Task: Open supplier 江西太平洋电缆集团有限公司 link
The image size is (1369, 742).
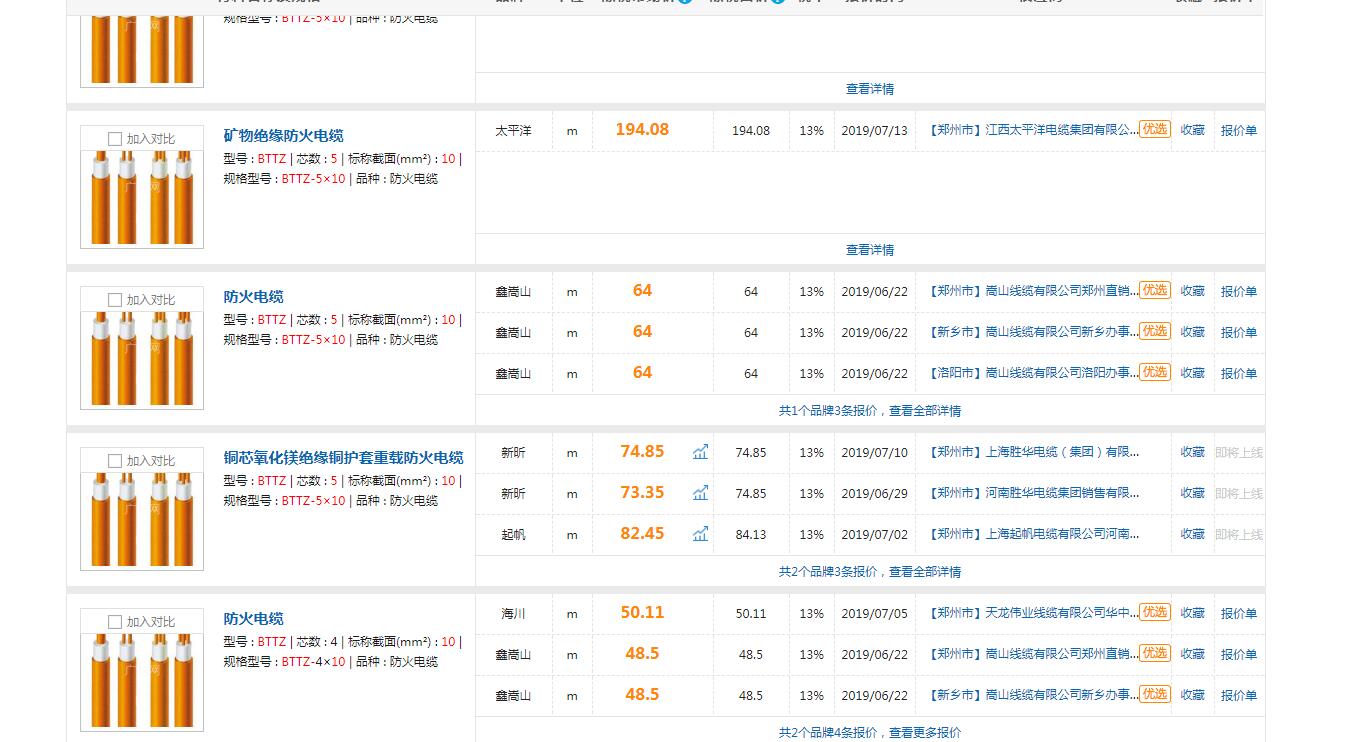Action: click(1032, 130)
